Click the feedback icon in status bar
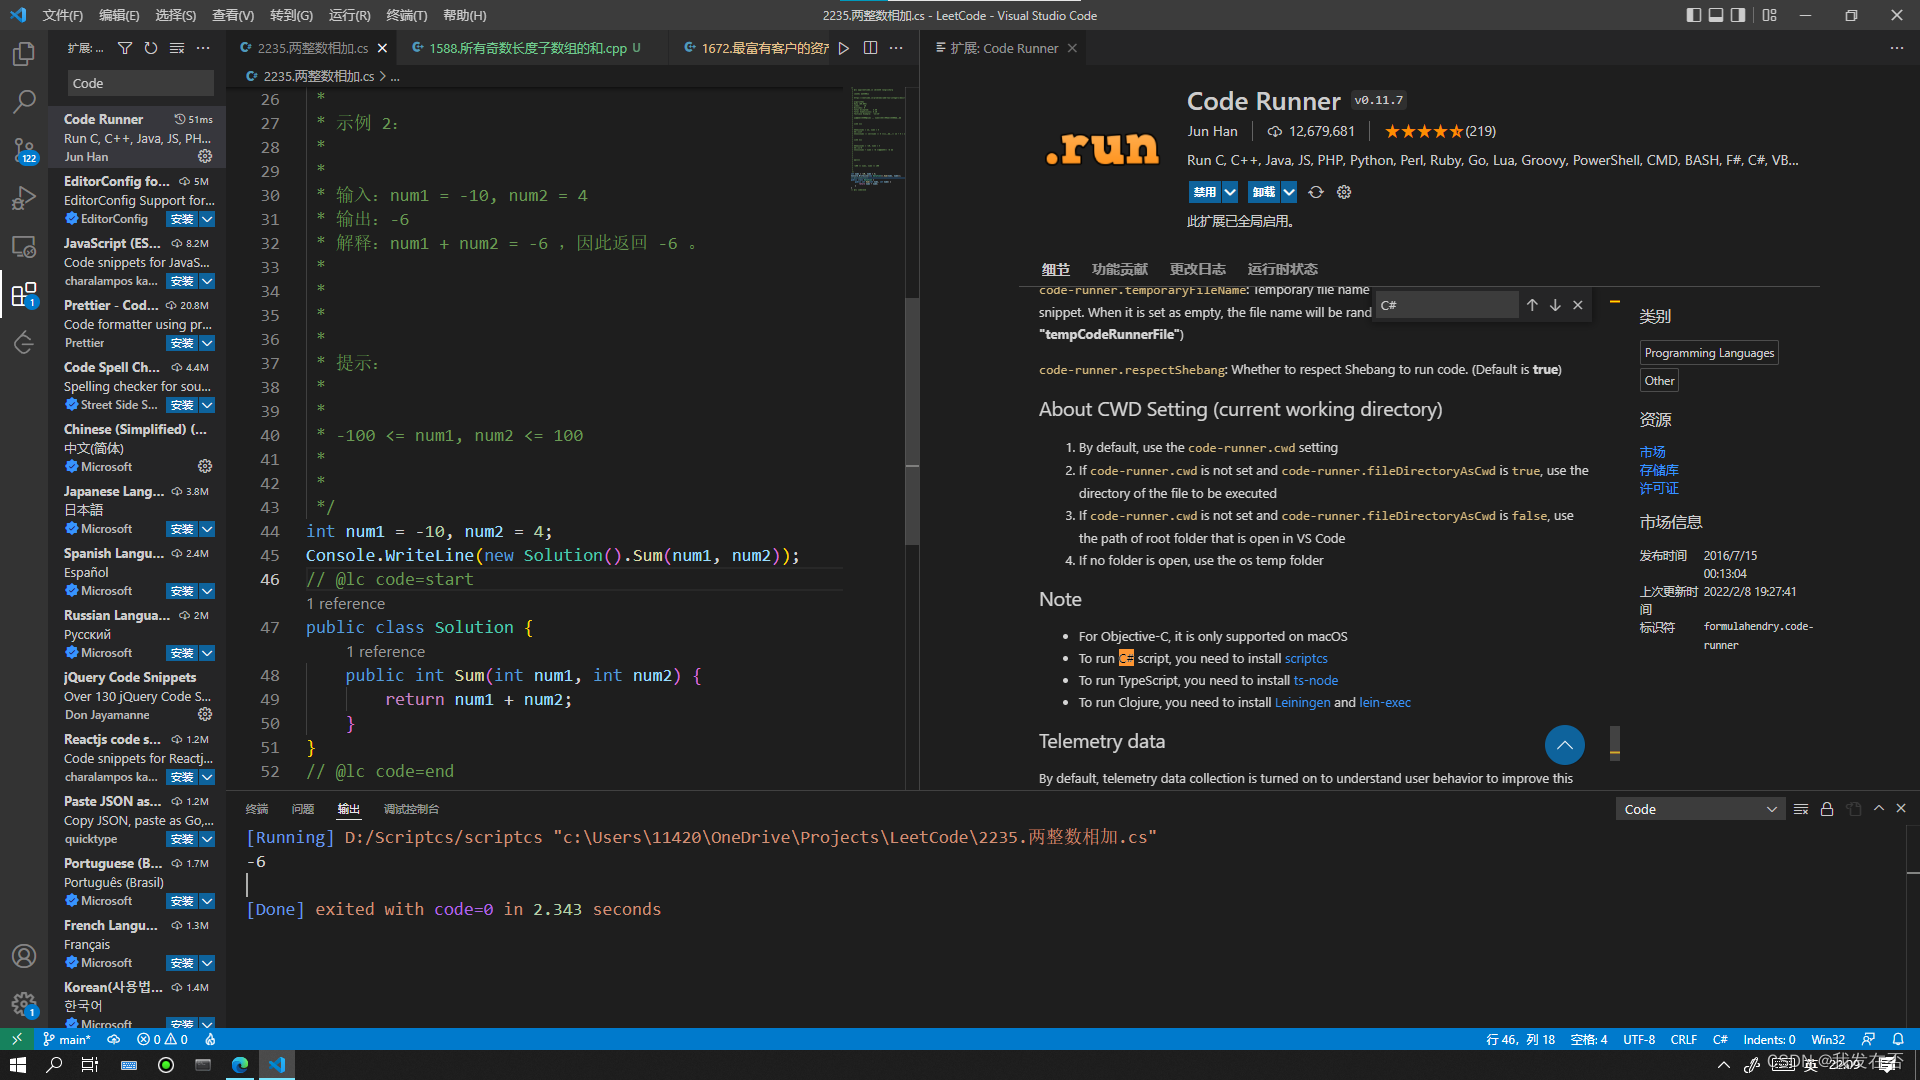 [1868, 1039]
